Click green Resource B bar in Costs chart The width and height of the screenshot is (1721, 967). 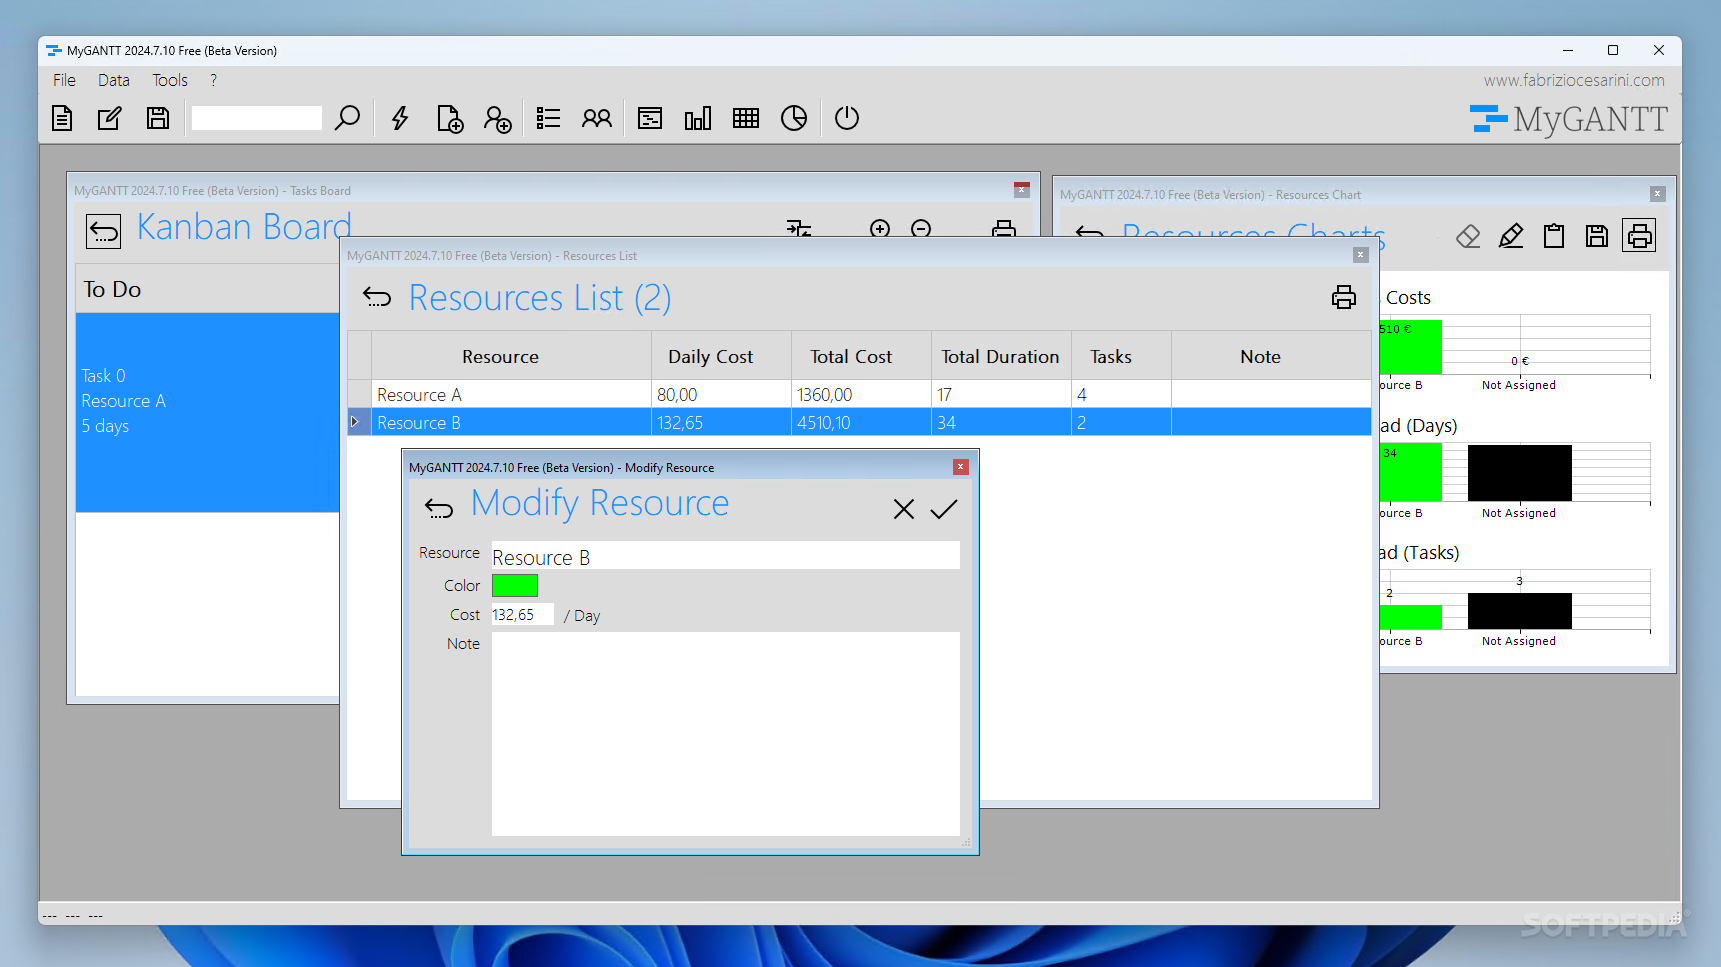click(1410, 347)
